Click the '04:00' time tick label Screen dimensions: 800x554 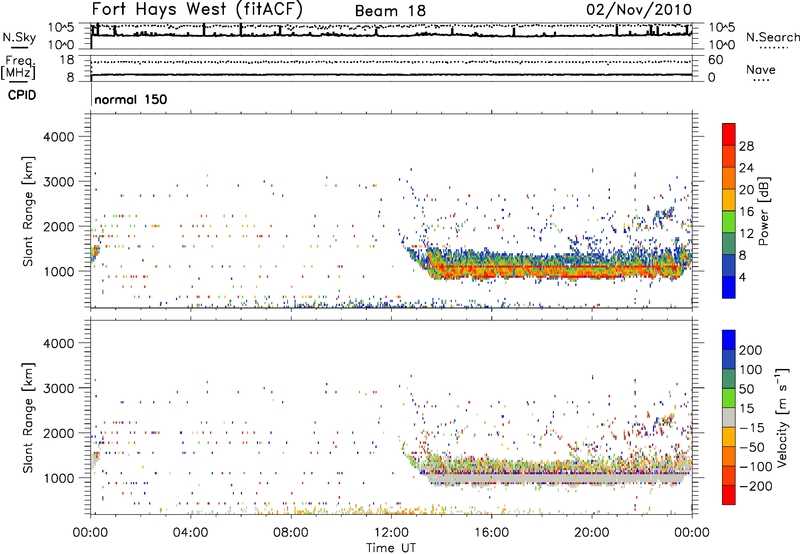click(x=191, y=533)
